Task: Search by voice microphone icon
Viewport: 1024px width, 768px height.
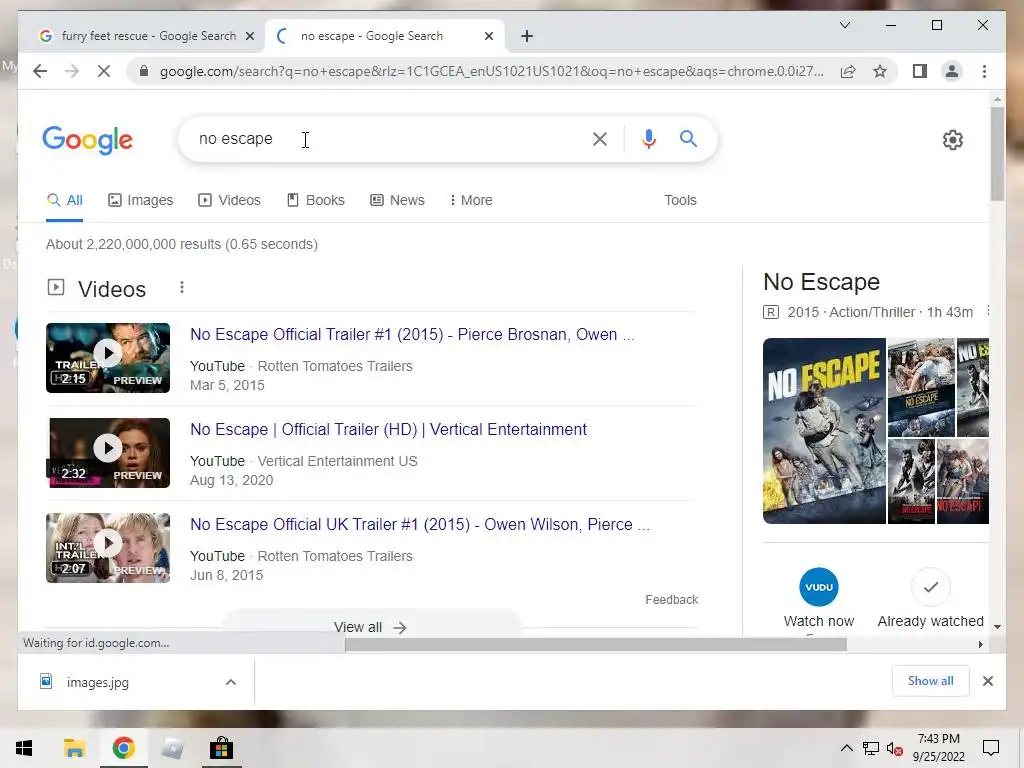Action: point(648,138)
